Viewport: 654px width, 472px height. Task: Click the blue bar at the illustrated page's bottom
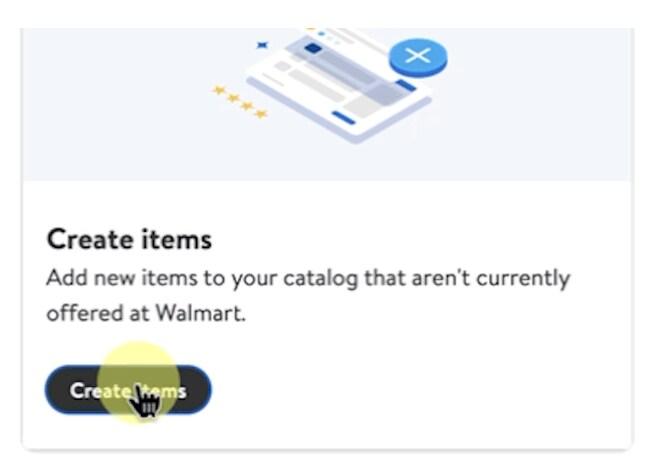tap(345, 118)
